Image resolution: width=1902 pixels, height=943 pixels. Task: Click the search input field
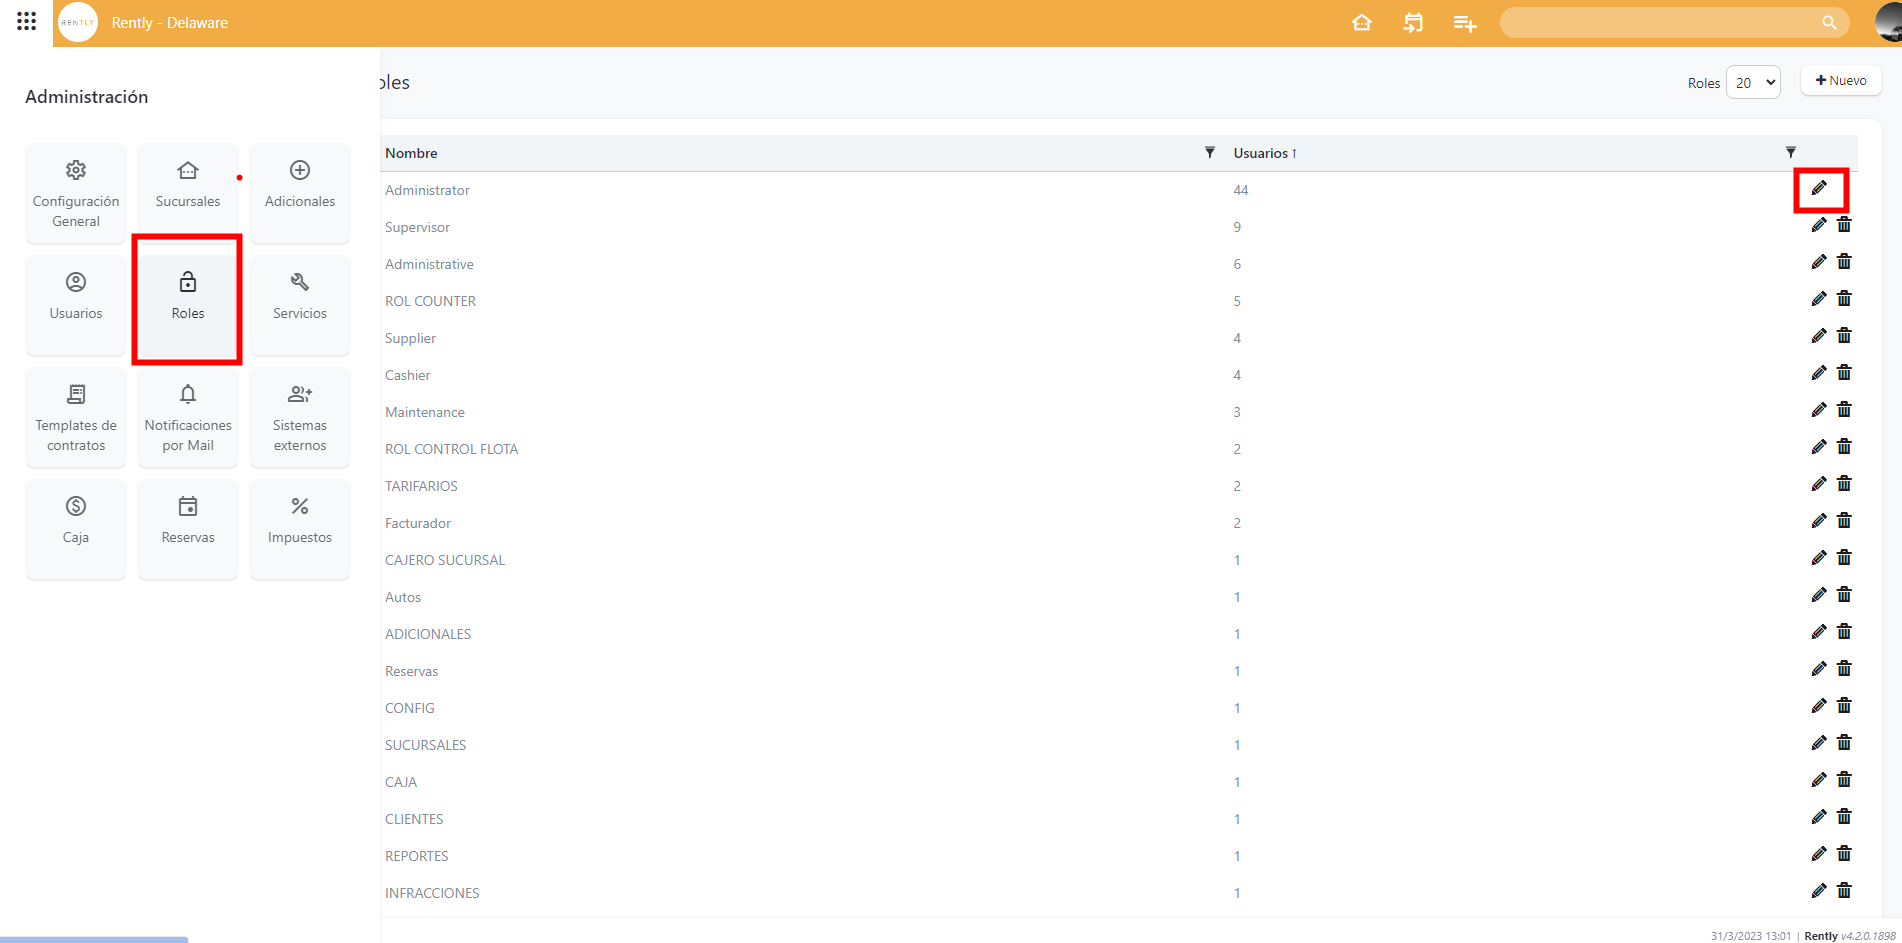(x=1660, y=23)
